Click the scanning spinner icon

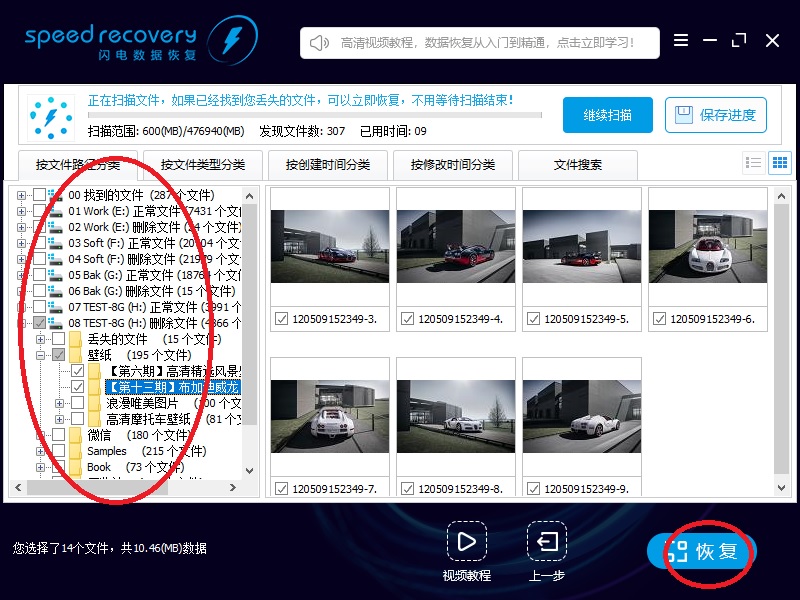51,117
